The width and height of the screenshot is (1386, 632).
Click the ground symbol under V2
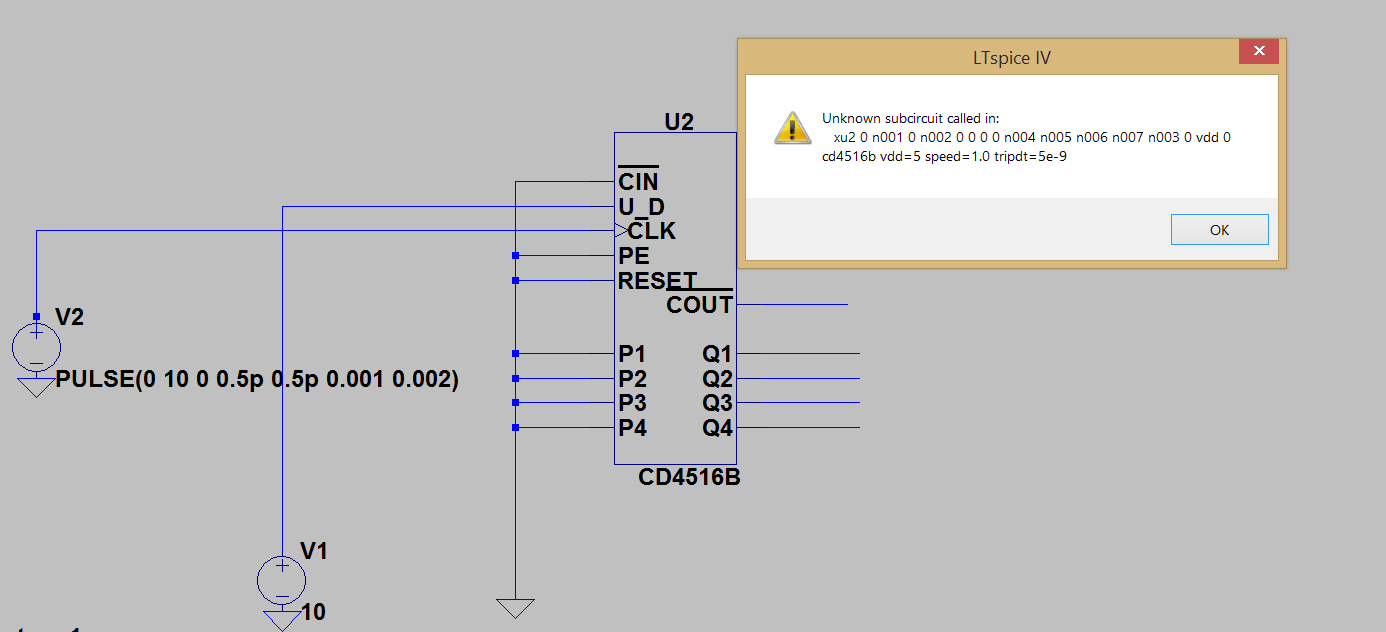(36, 388)
